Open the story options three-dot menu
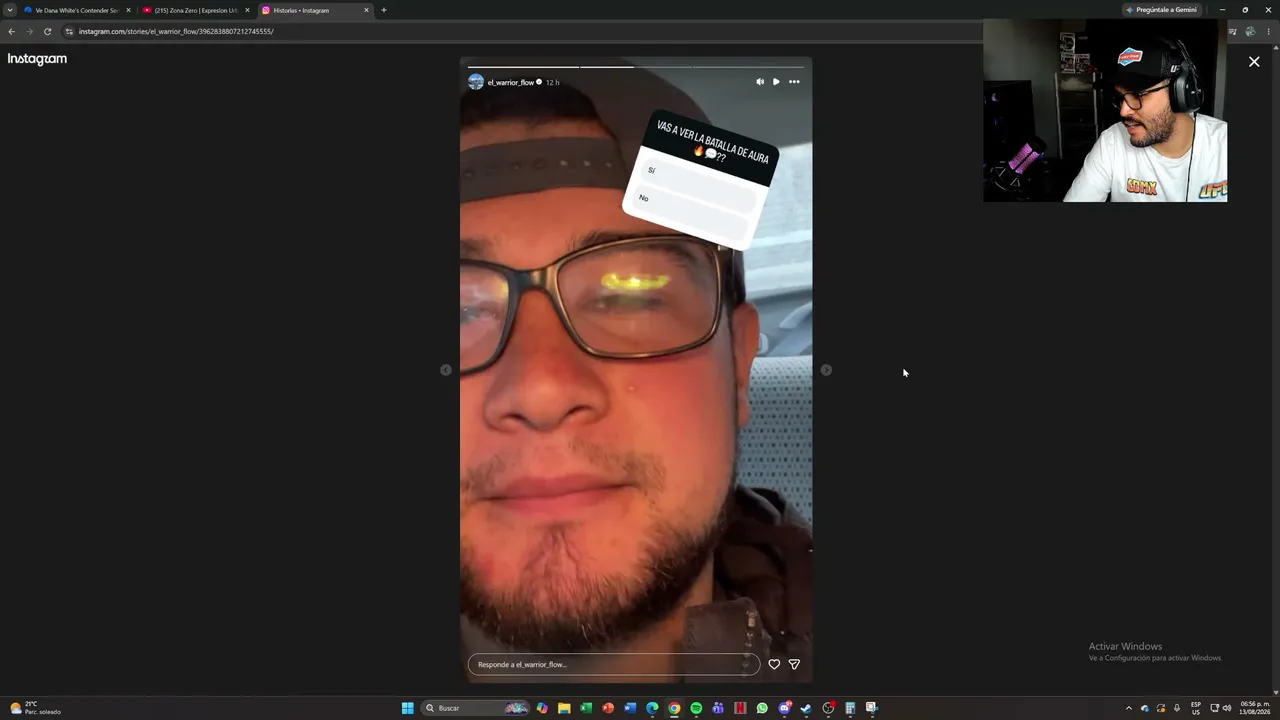Image resolution: width=1280 pixels, height=720 pixels. (x=794, y=82)
